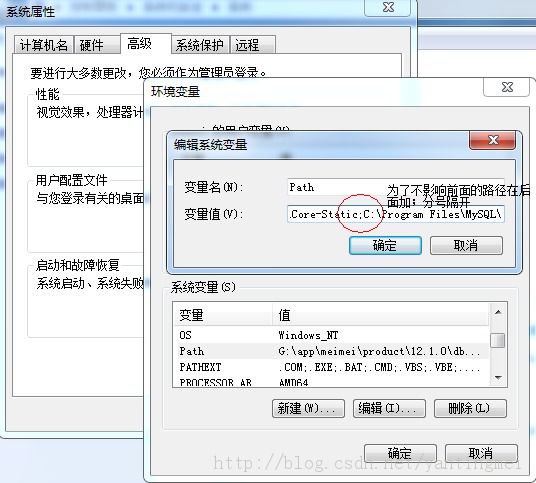Image resolution: width=536 pixels, height=483 pixels.
Task: Select the PROCESSOR_AR variable row
Action: click(x=331, y=381)
